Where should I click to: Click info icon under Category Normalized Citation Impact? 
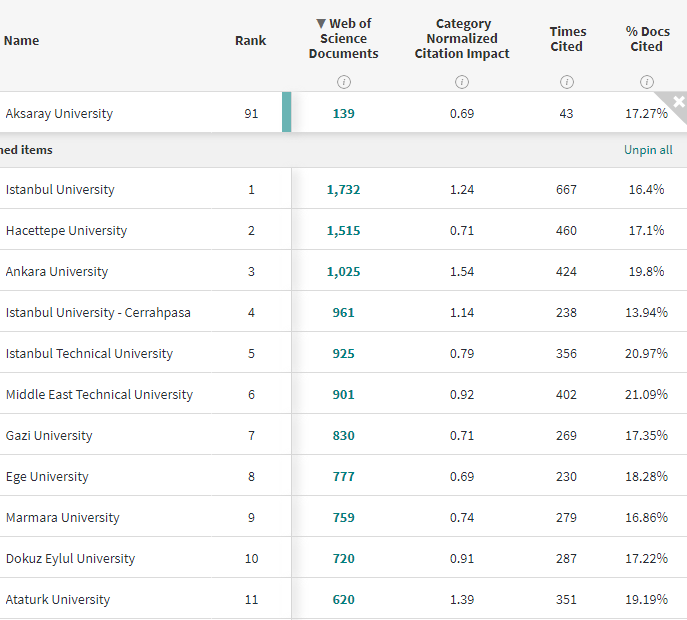tap(462, 81)
